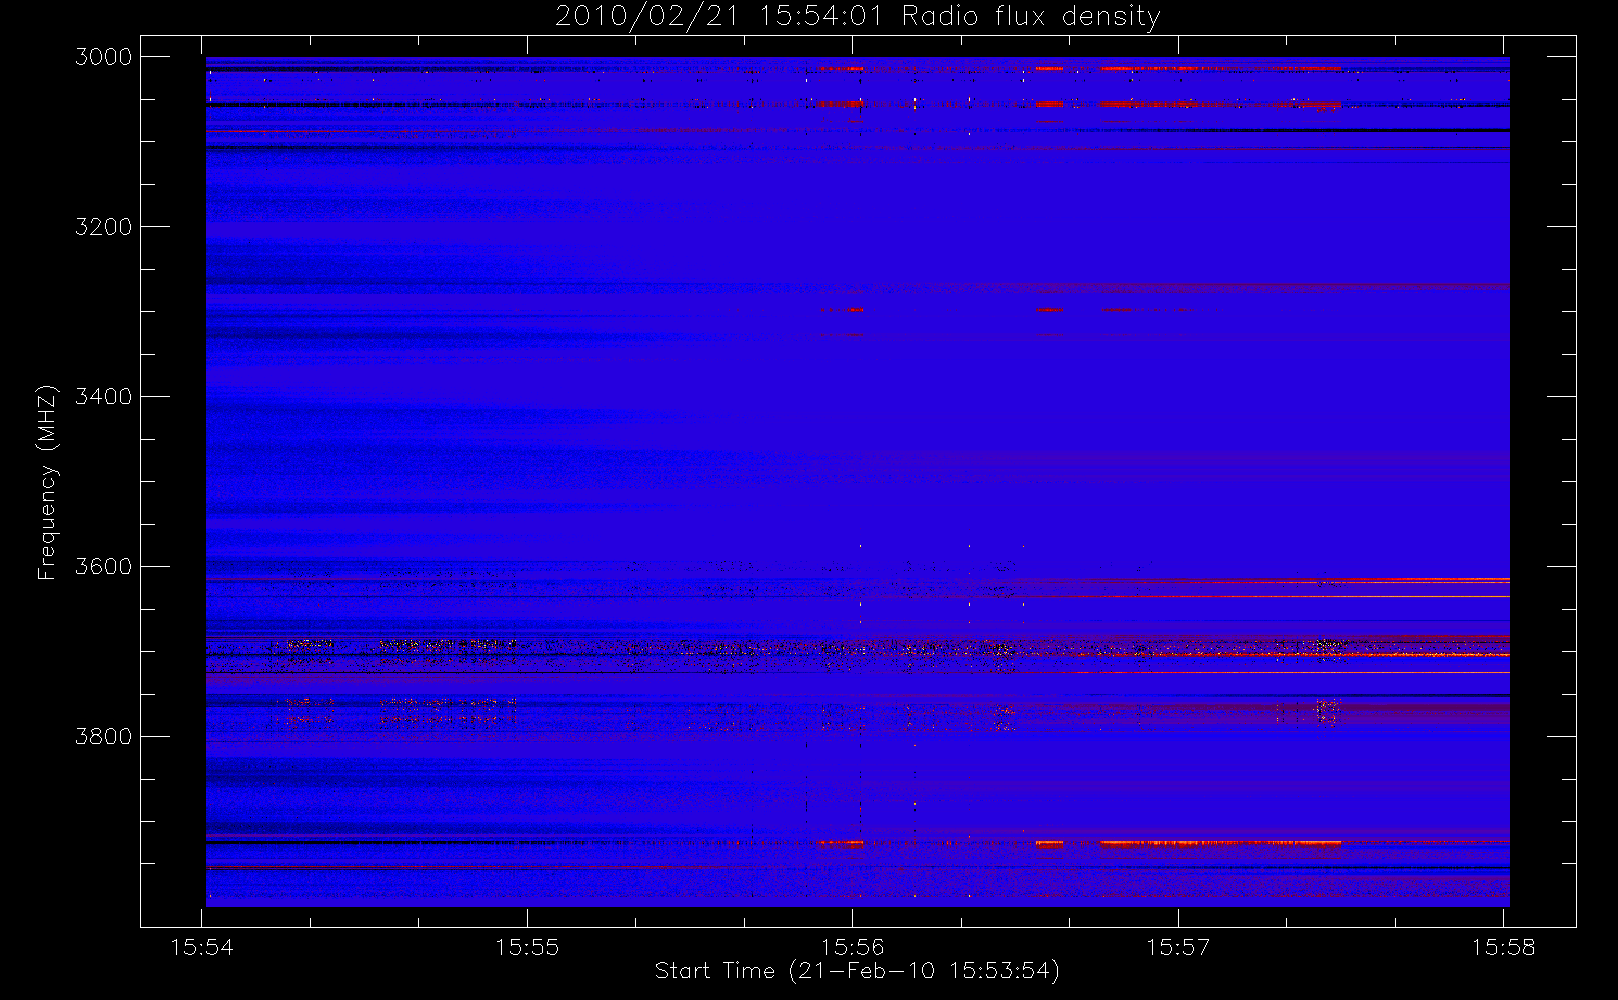Click the 15:57 time tick label
This screenshot has height=1000, width=1618.
pos(1178,947)
